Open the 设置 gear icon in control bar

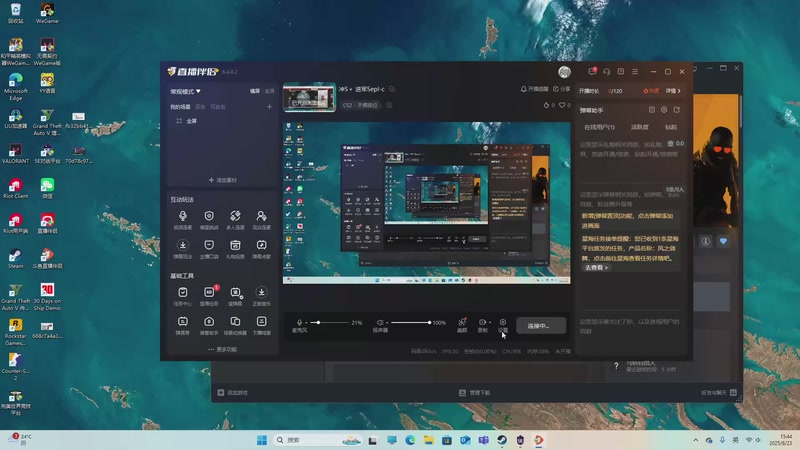(503, 322)
